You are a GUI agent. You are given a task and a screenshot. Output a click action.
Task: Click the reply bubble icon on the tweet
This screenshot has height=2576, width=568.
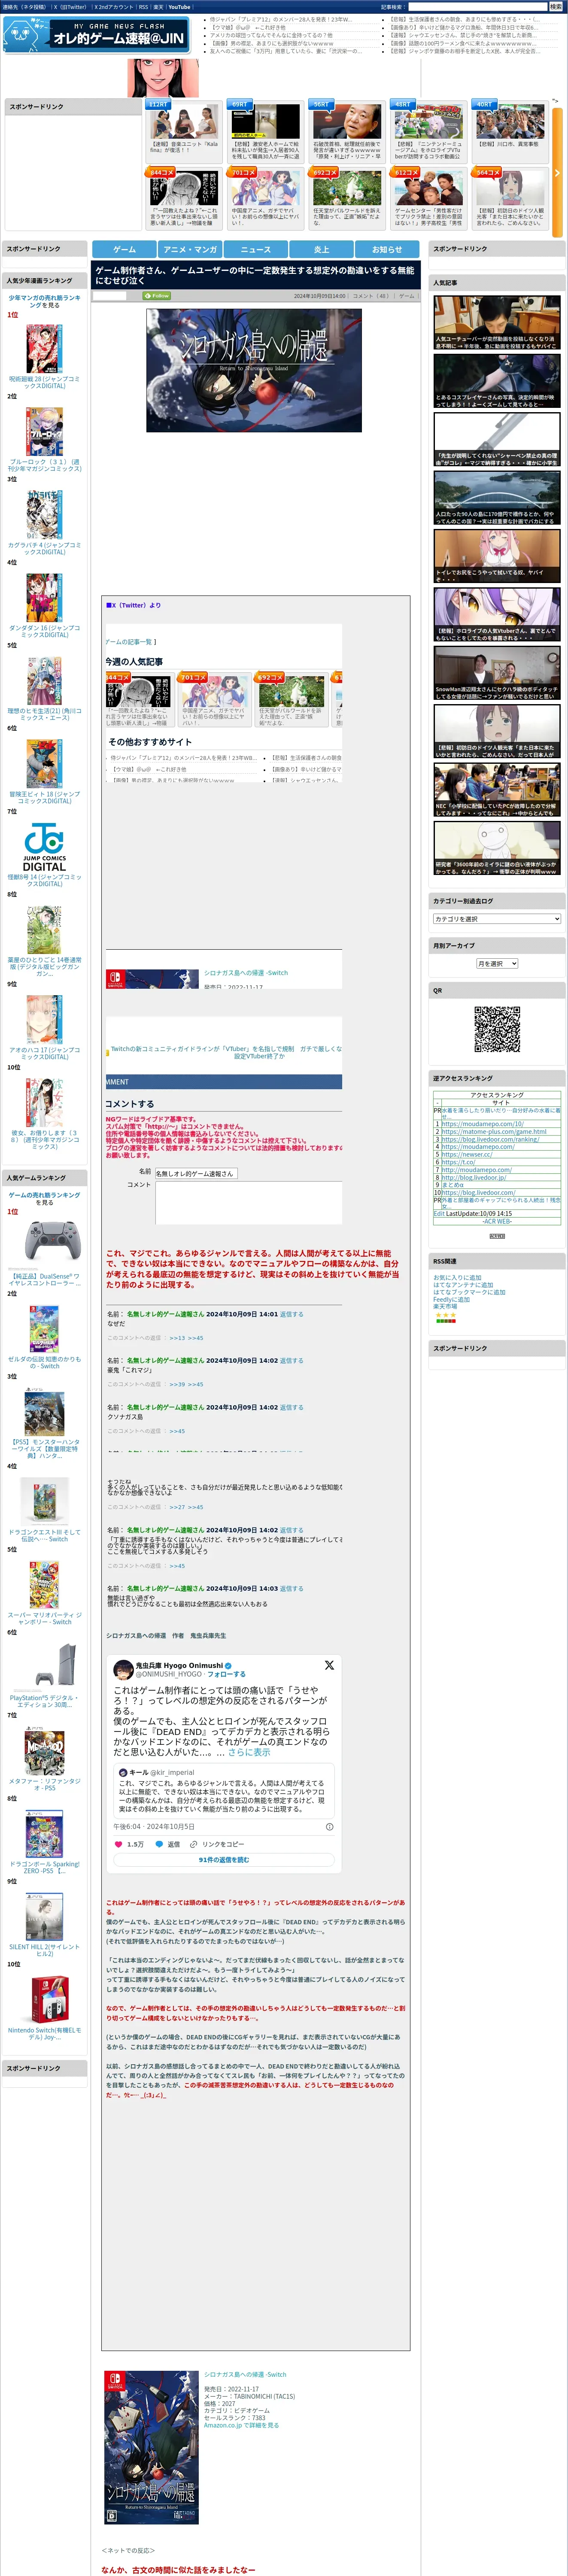[159, 1844]
